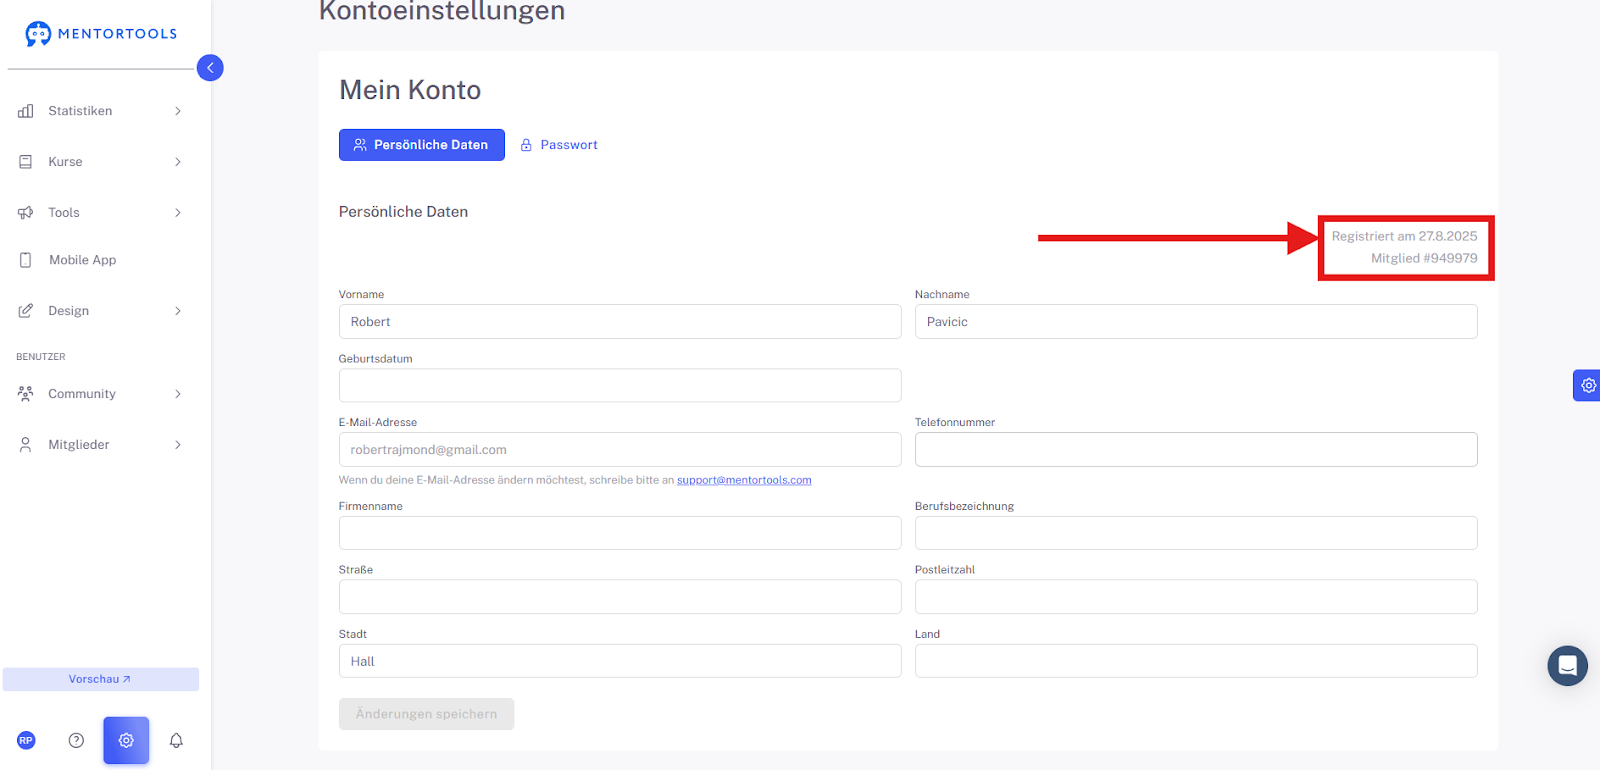Click the Registriert am 27.8.2025 text
This screenshot has width=1600, height=770.
click(1404, 236)
